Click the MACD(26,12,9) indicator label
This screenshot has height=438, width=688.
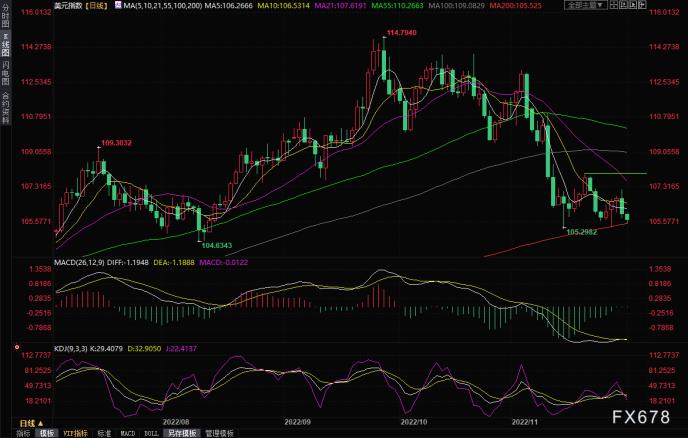coord(79,262)
